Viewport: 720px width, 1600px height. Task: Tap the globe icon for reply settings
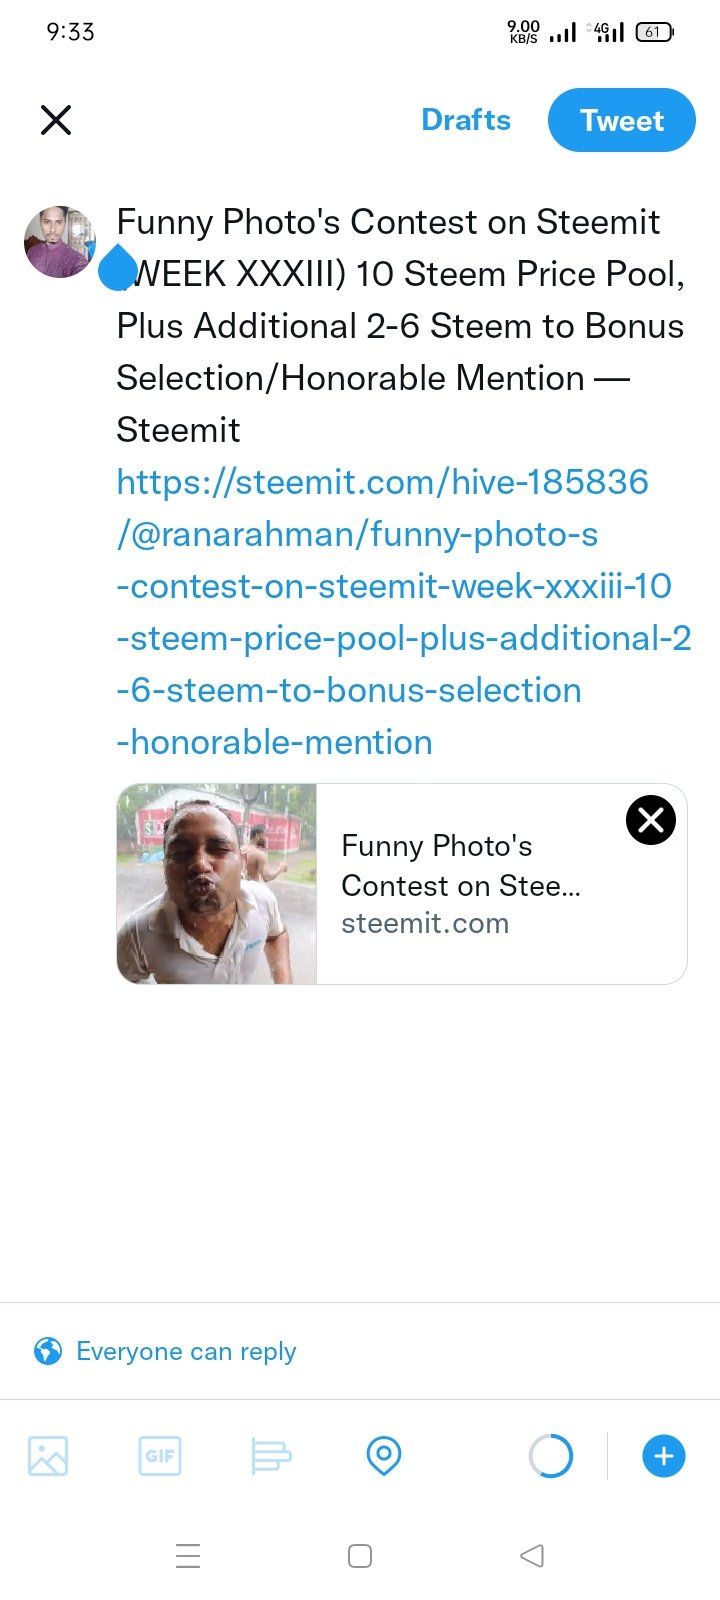coord(48,1351)
